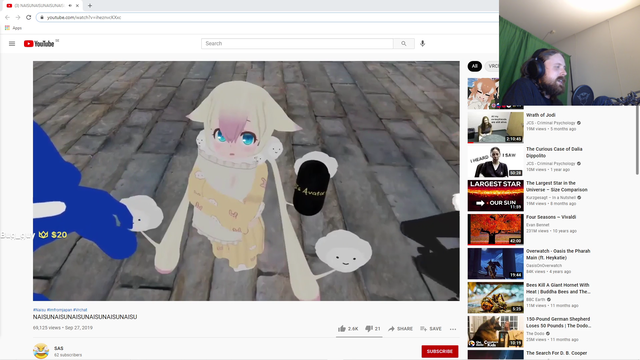The image size is (640, 360).
Task: Select the VRChat filter chip
Action: pos(492,66)
